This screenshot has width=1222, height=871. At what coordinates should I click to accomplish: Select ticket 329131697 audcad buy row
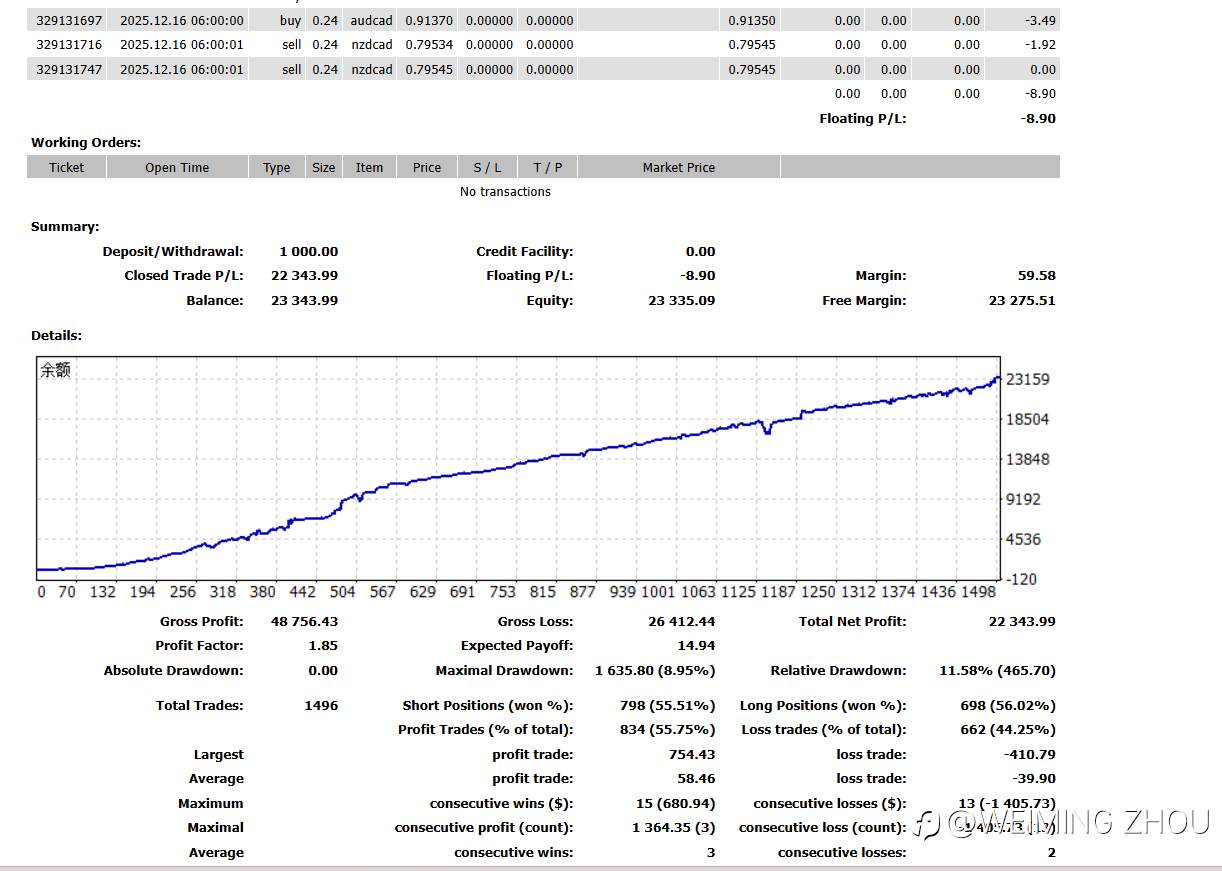point(69,20)
